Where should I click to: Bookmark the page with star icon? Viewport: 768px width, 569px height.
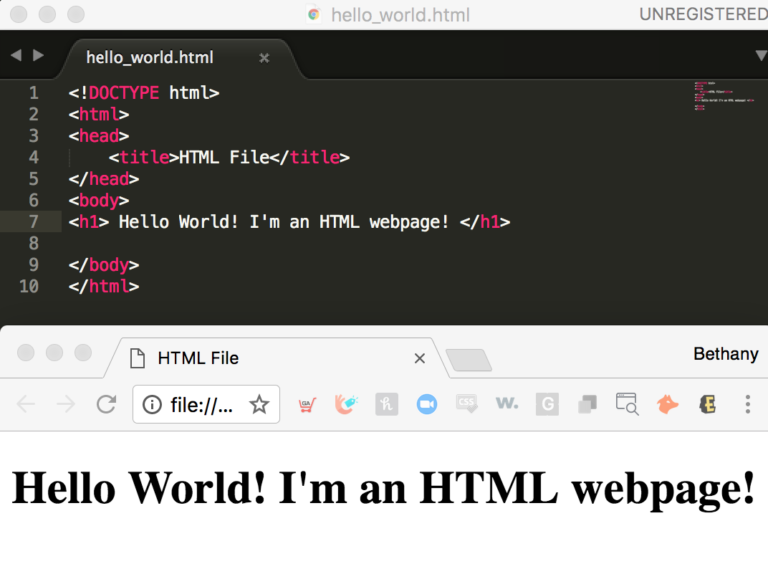(x=259, y=404)
